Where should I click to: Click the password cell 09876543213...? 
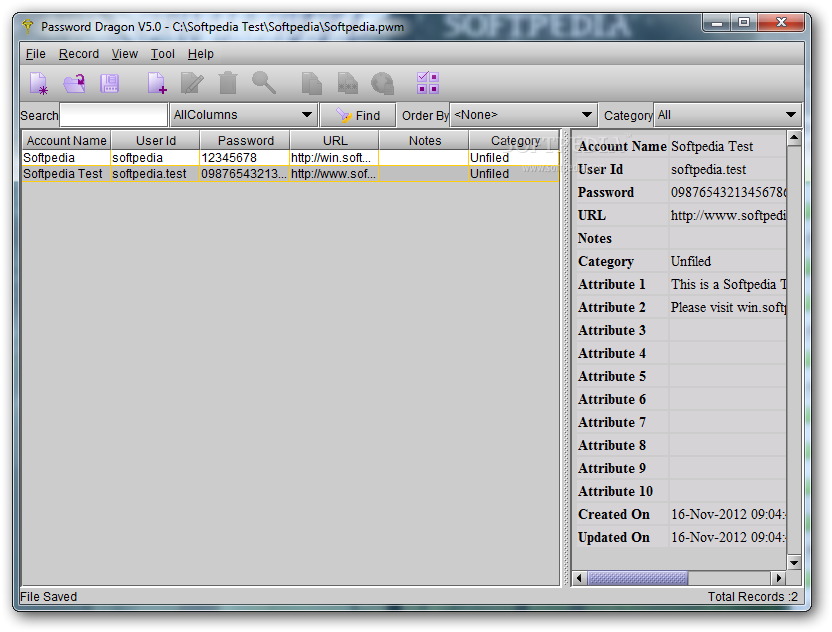coord(245,174)
